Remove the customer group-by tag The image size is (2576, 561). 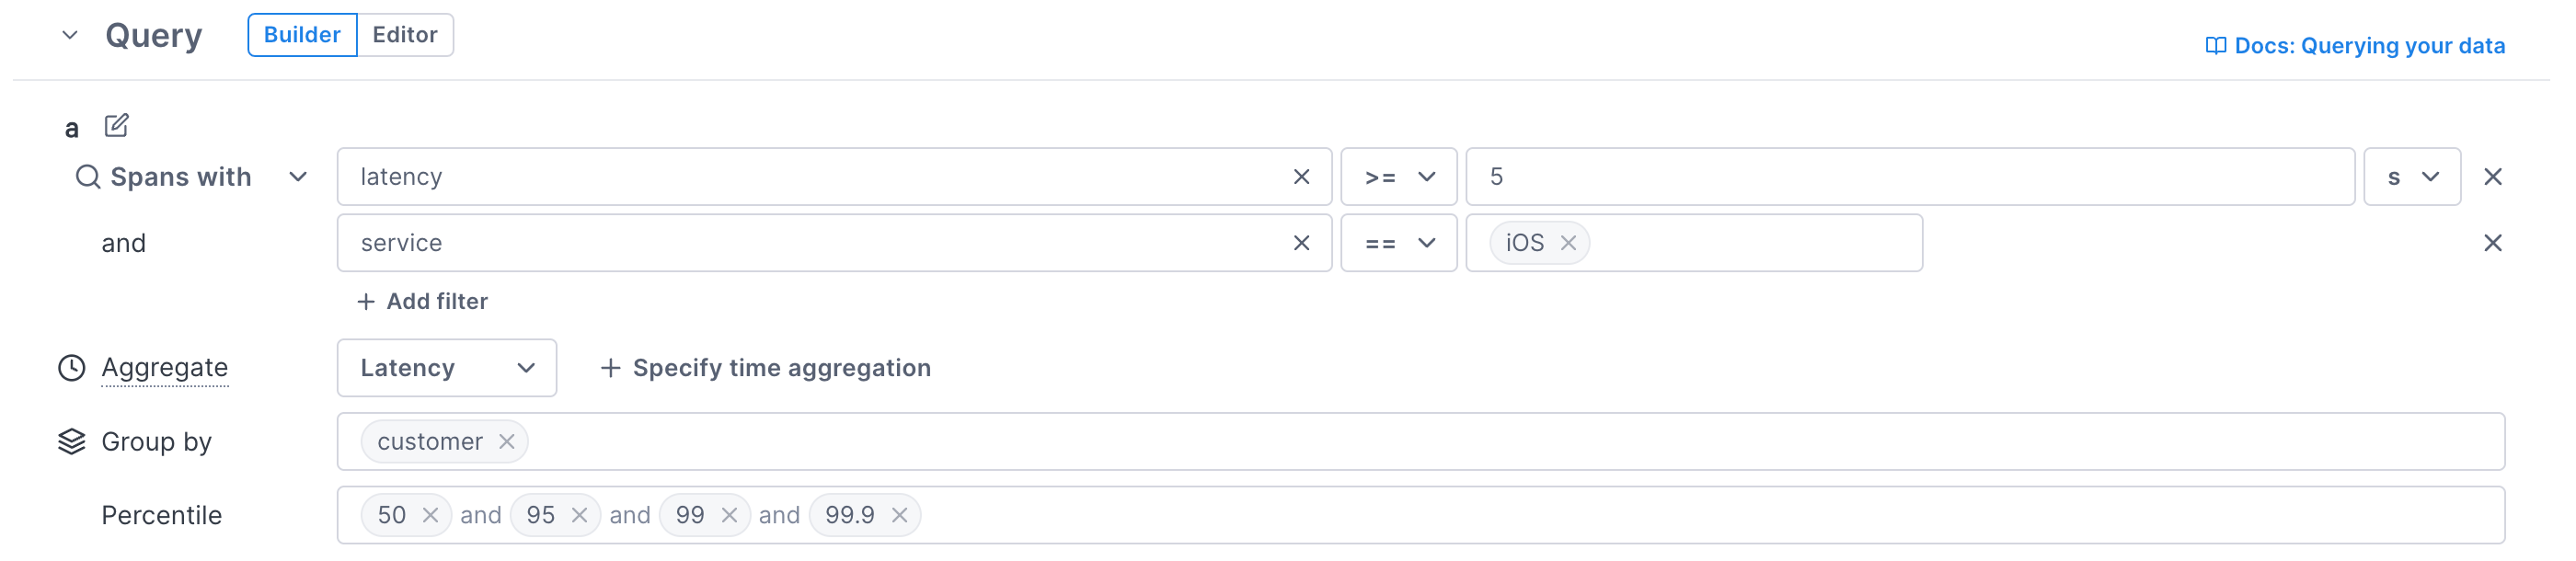point(507,441)
